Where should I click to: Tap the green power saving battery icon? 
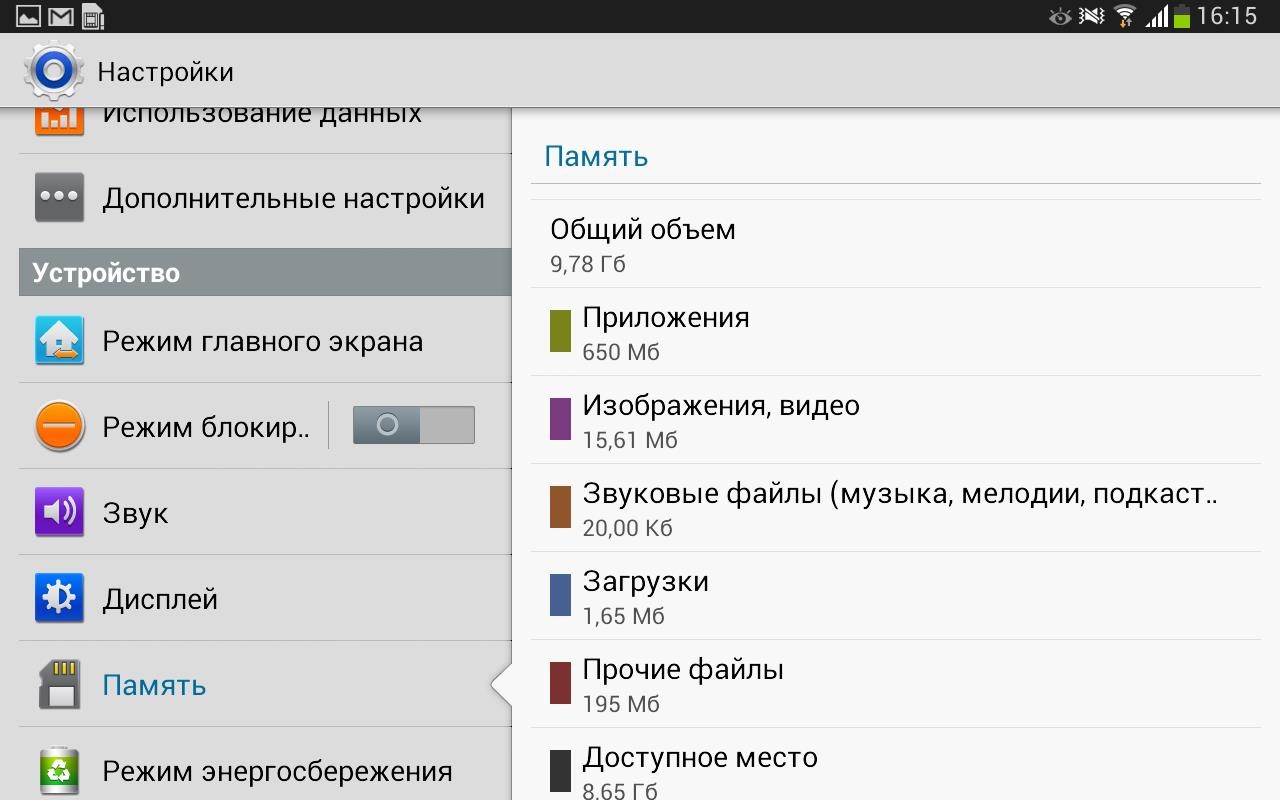[59, 771]
